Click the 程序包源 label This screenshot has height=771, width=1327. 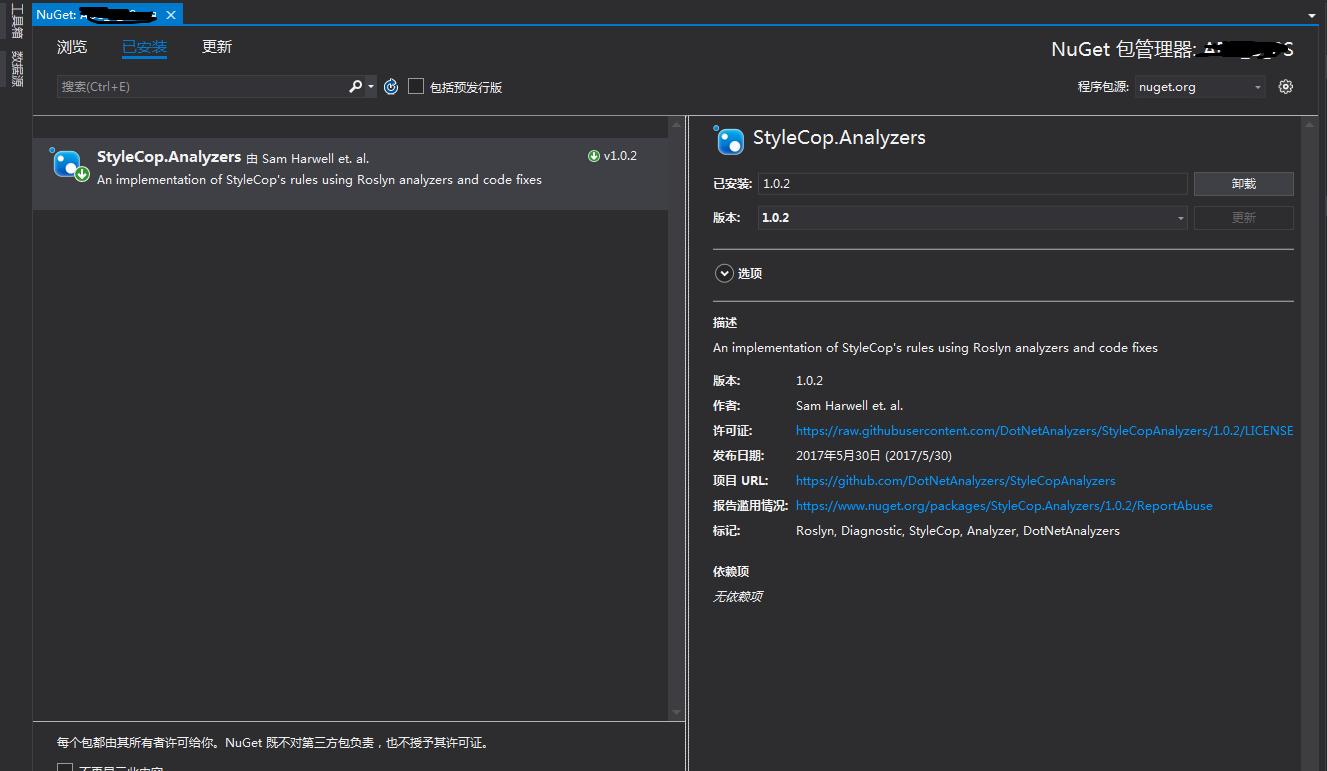pyautogui.click(x=1102, y=87)
